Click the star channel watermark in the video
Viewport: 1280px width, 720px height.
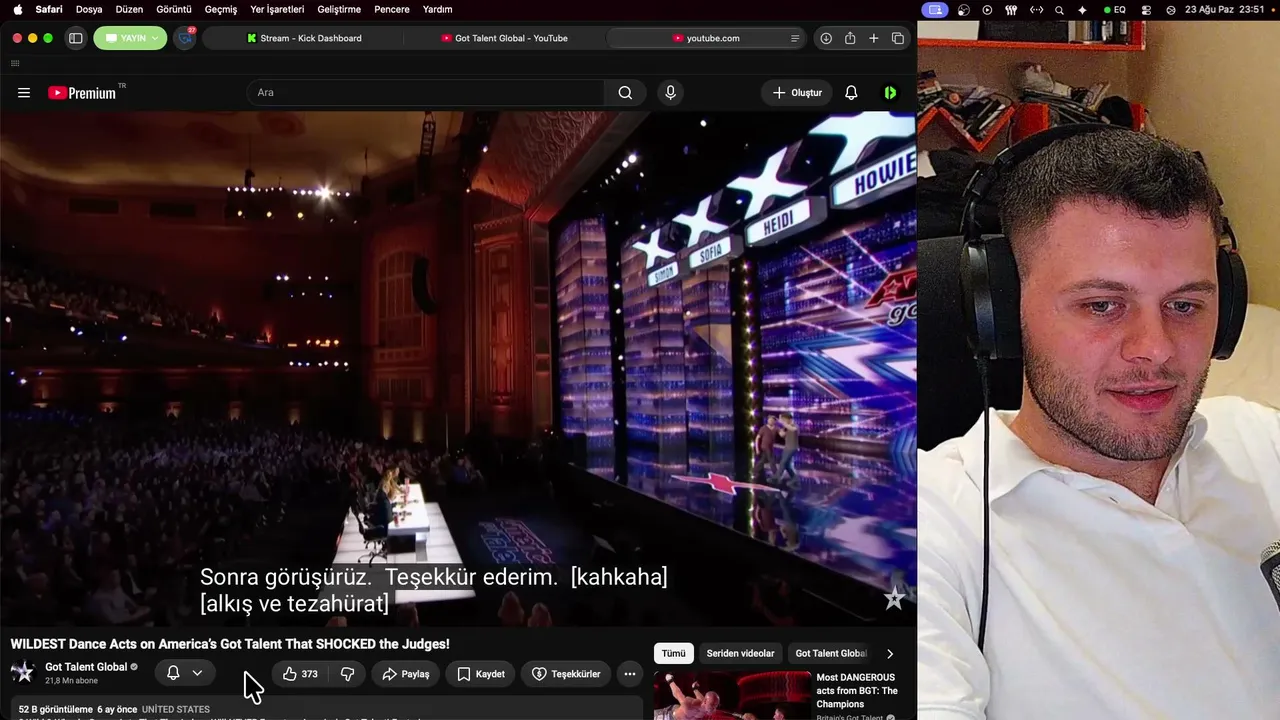(x=894, y=599)
